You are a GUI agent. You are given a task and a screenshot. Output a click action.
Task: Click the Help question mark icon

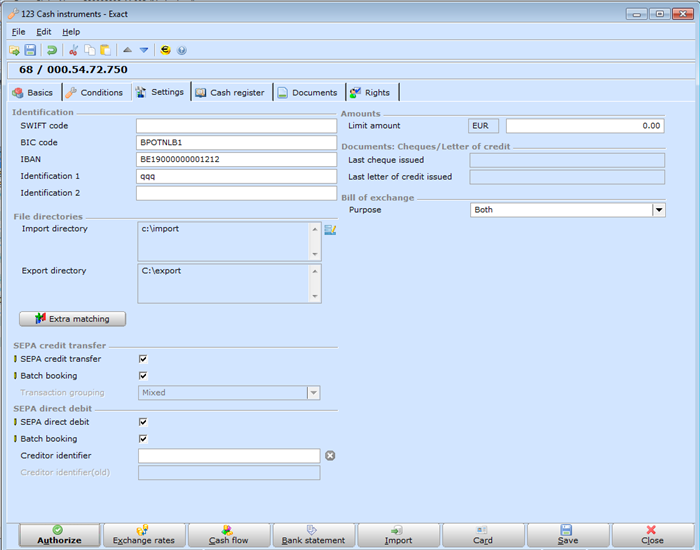pyautogui.click(x=181, y=50)
